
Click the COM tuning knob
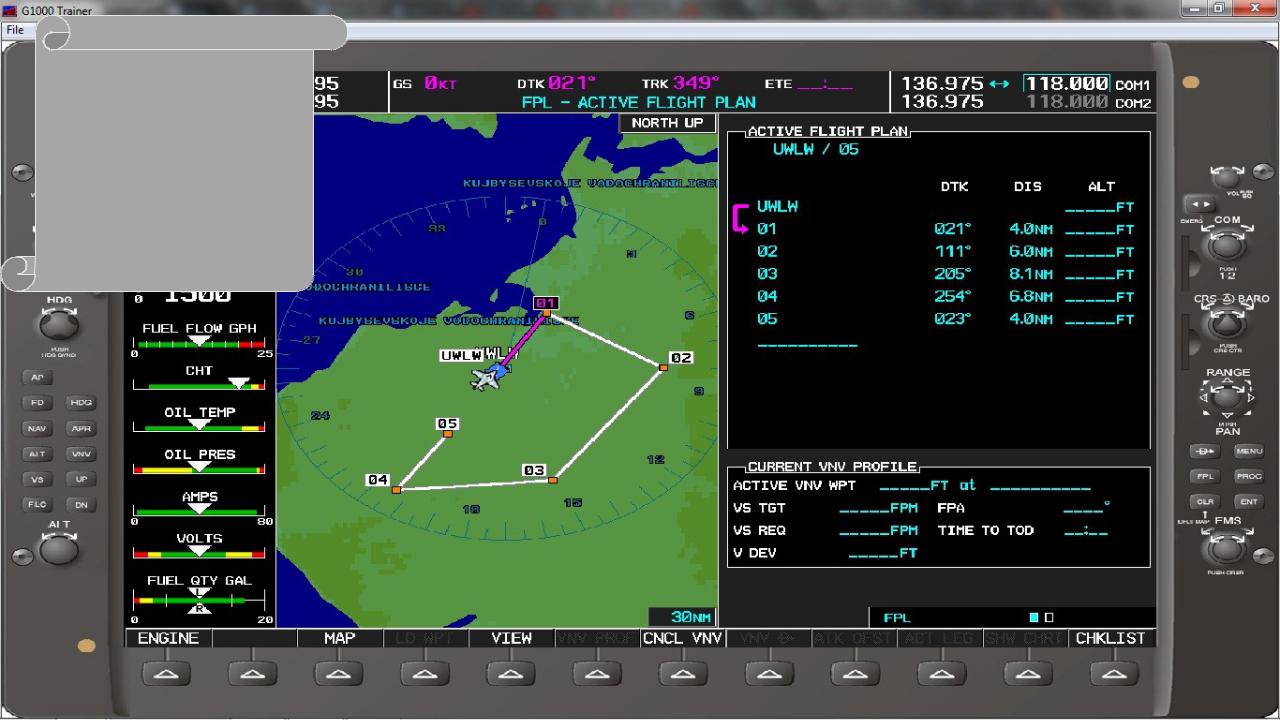coord(1227,246)
